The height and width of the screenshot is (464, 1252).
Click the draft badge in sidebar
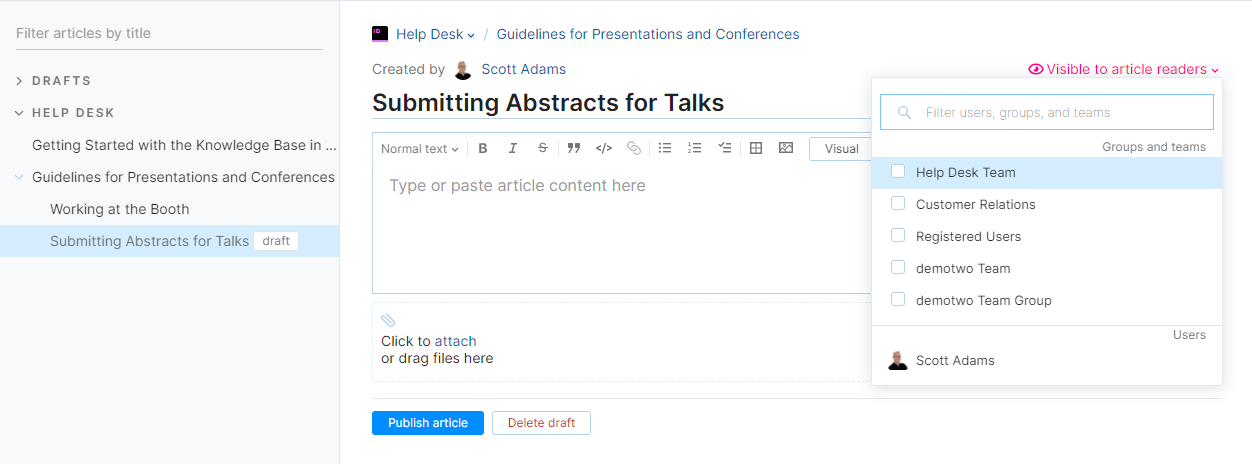point(276,241)
